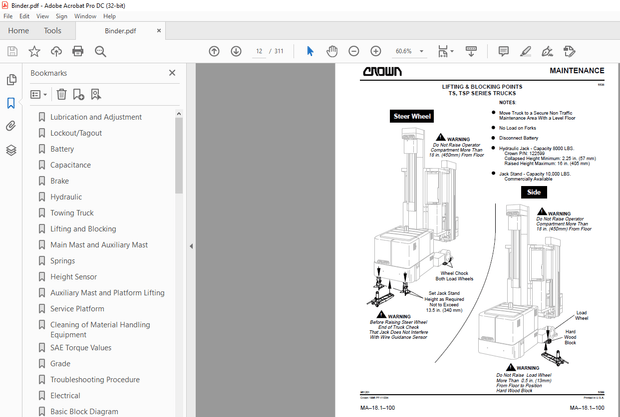Activate the Selection arrow tool
620x417 pixels.
point(310,51)
